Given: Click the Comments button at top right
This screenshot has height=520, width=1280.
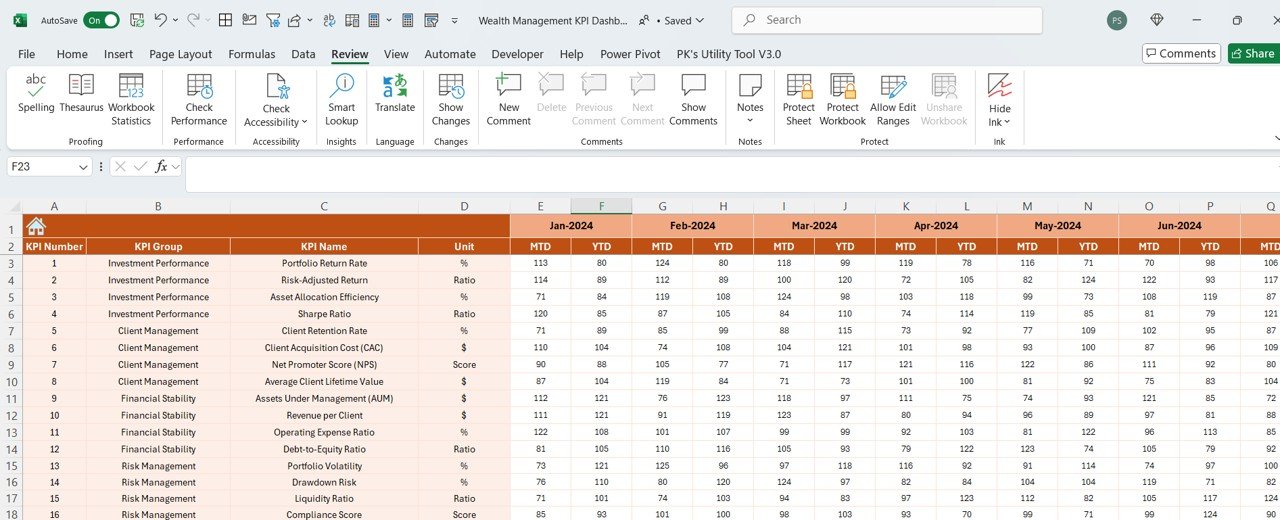Looking at the screenshot, I should pyautogui.click(x=1181, y=54).
